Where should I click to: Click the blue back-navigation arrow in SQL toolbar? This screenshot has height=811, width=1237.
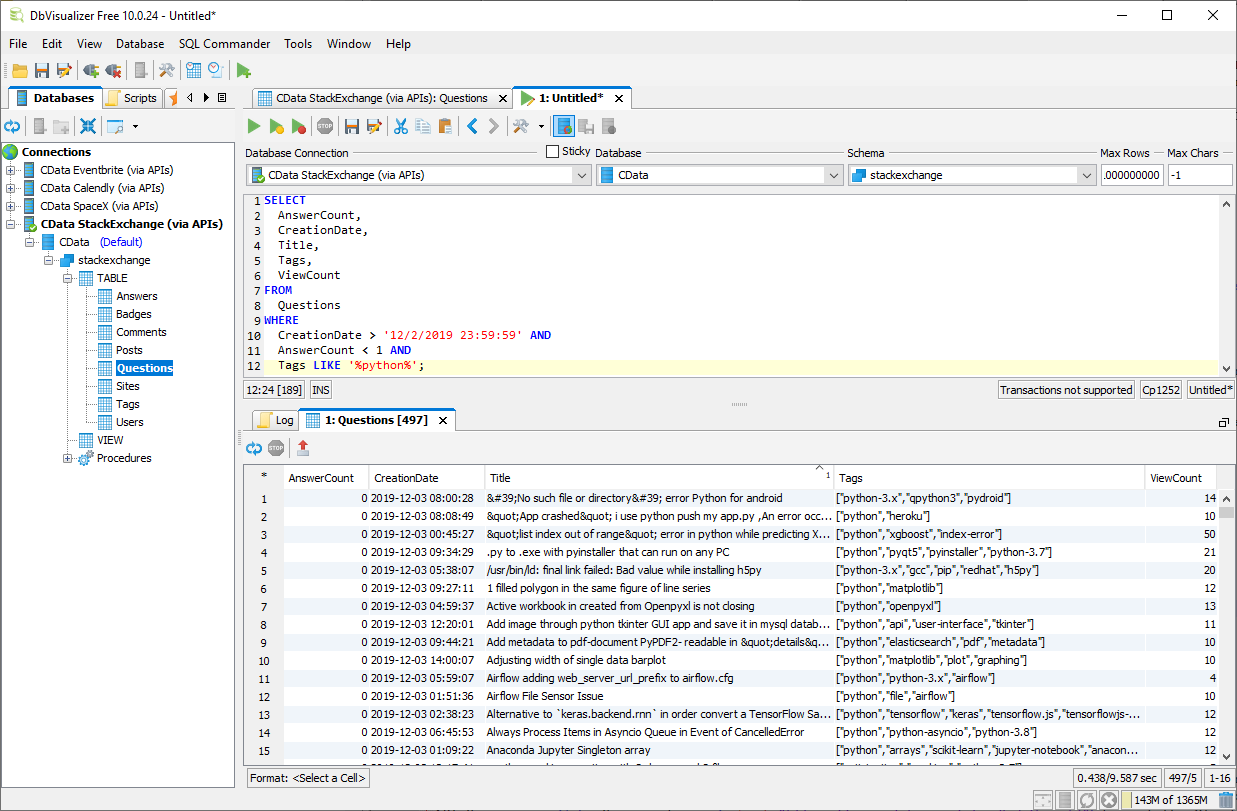coord(471,125)
